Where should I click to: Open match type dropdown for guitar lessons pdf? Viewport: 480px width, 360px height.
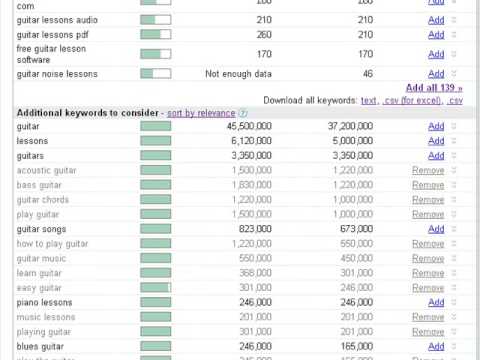pos(454,35)
